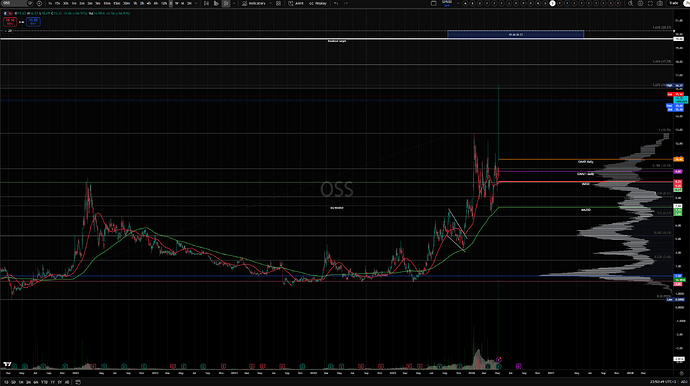Select the 3M timeframe in top toolbar

coord(189,3)
